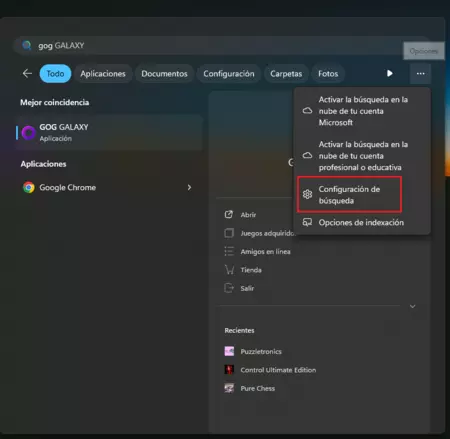Click the search magnifier icon
The width and height of the screenshot is (450, 439).
27,45
